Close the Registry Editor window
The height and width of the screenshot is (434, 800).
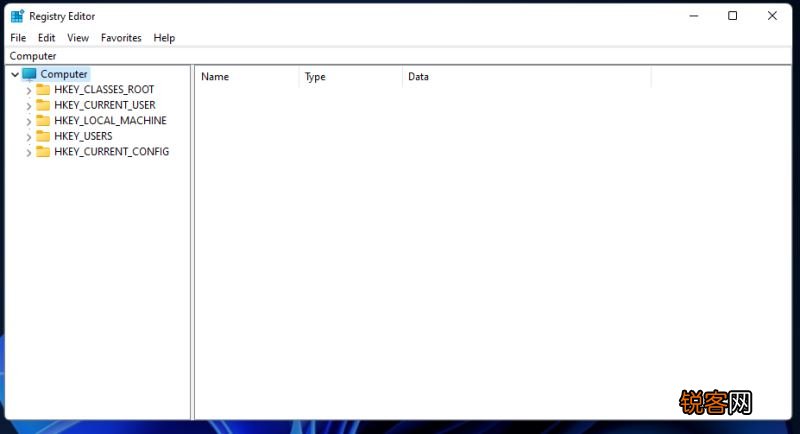click(x=772, y=16)
